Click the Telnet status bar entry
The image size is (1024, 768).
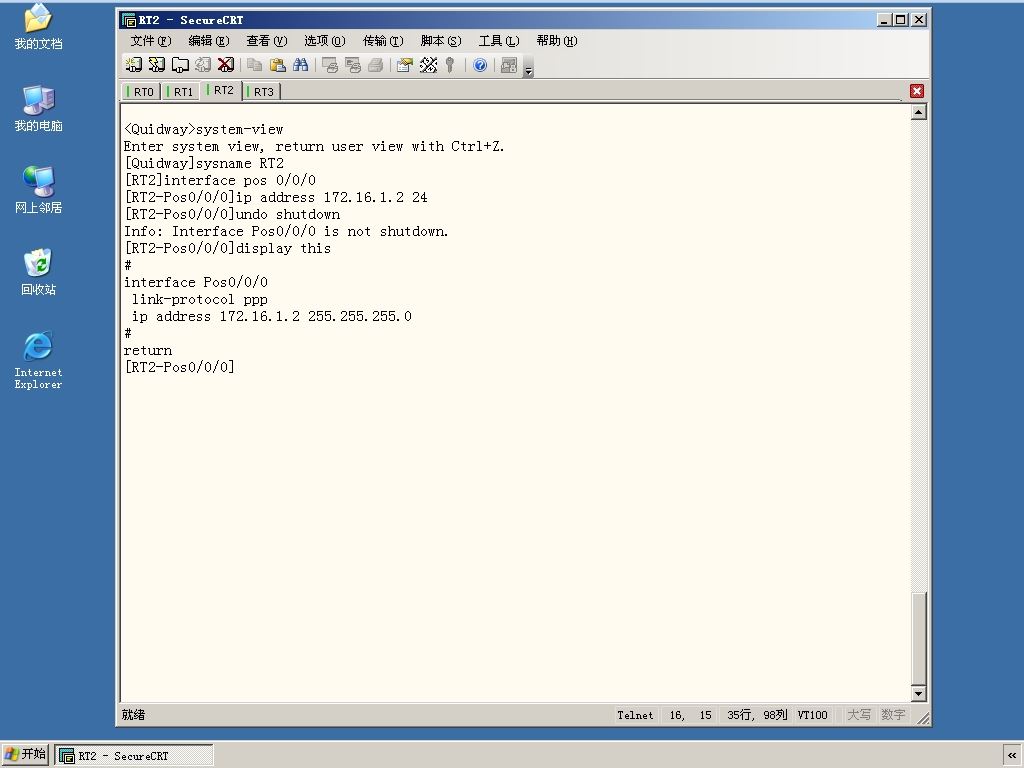(x=635, y=715)
